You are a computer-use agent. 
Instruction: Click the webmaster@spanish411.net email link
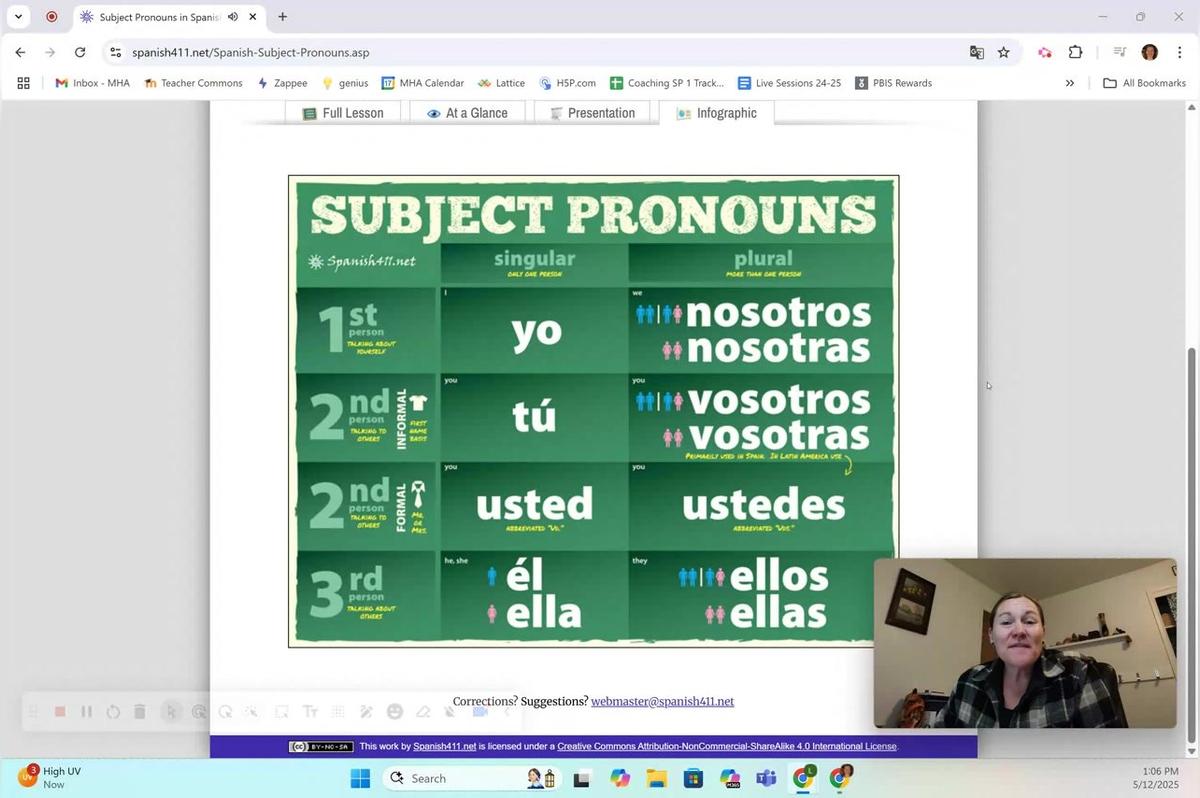click(662, 701)
